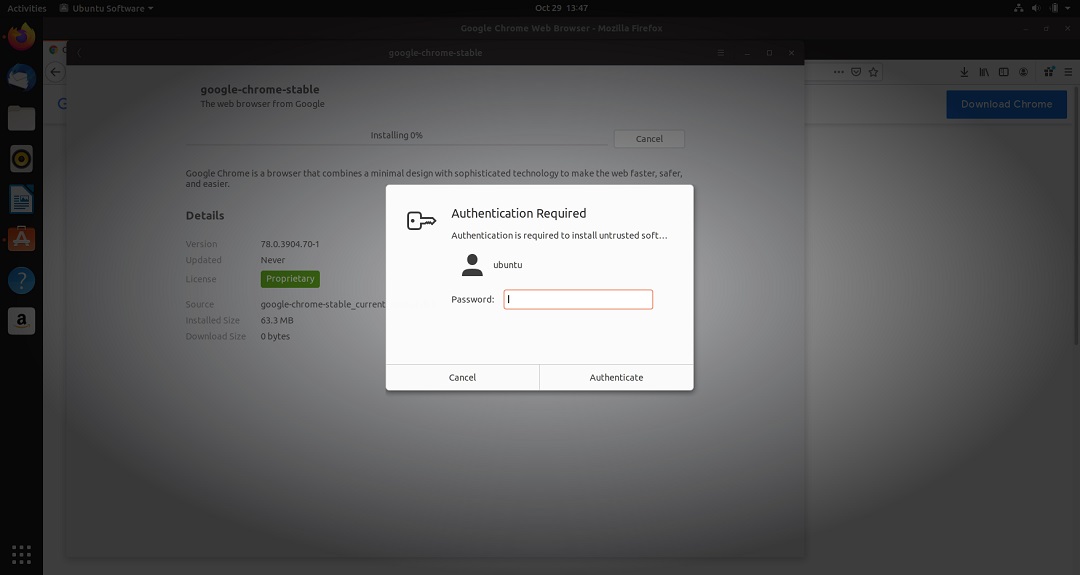Open the Firefox What's New gift icon

click(x=1049, y=72)
